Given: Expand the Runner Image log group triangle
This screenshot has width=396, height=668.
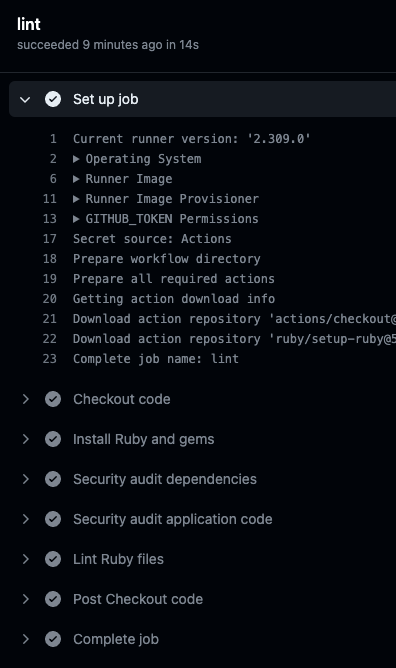Looking at the screenshot, I should 76,179.
